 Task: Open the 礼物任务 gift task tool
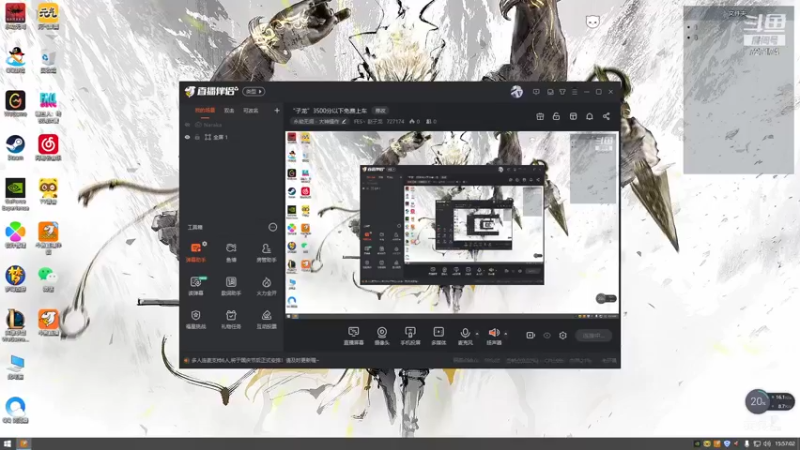tap(231, 319)
